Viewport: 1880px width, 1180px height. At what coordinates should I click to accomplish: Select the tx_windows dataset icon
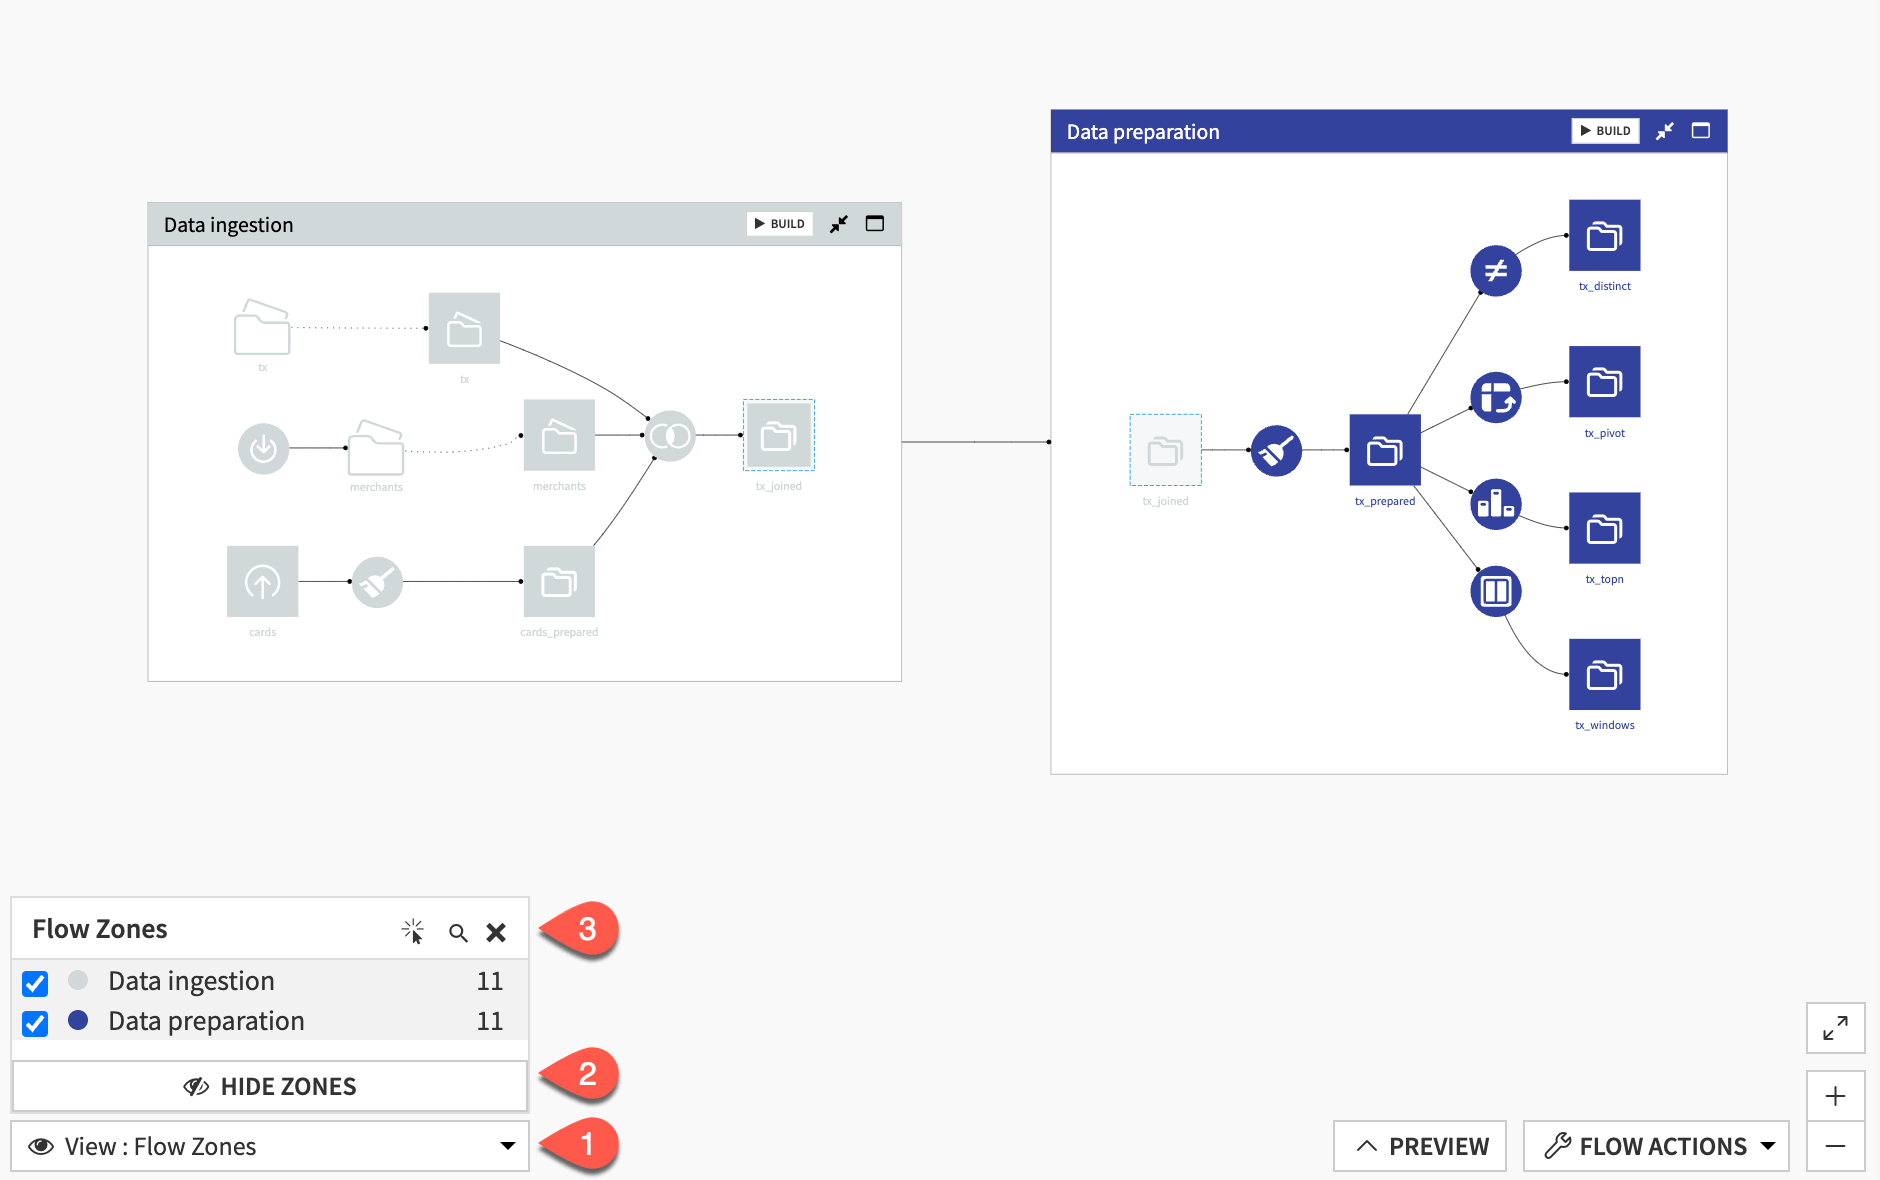[x=1604, y=675]
